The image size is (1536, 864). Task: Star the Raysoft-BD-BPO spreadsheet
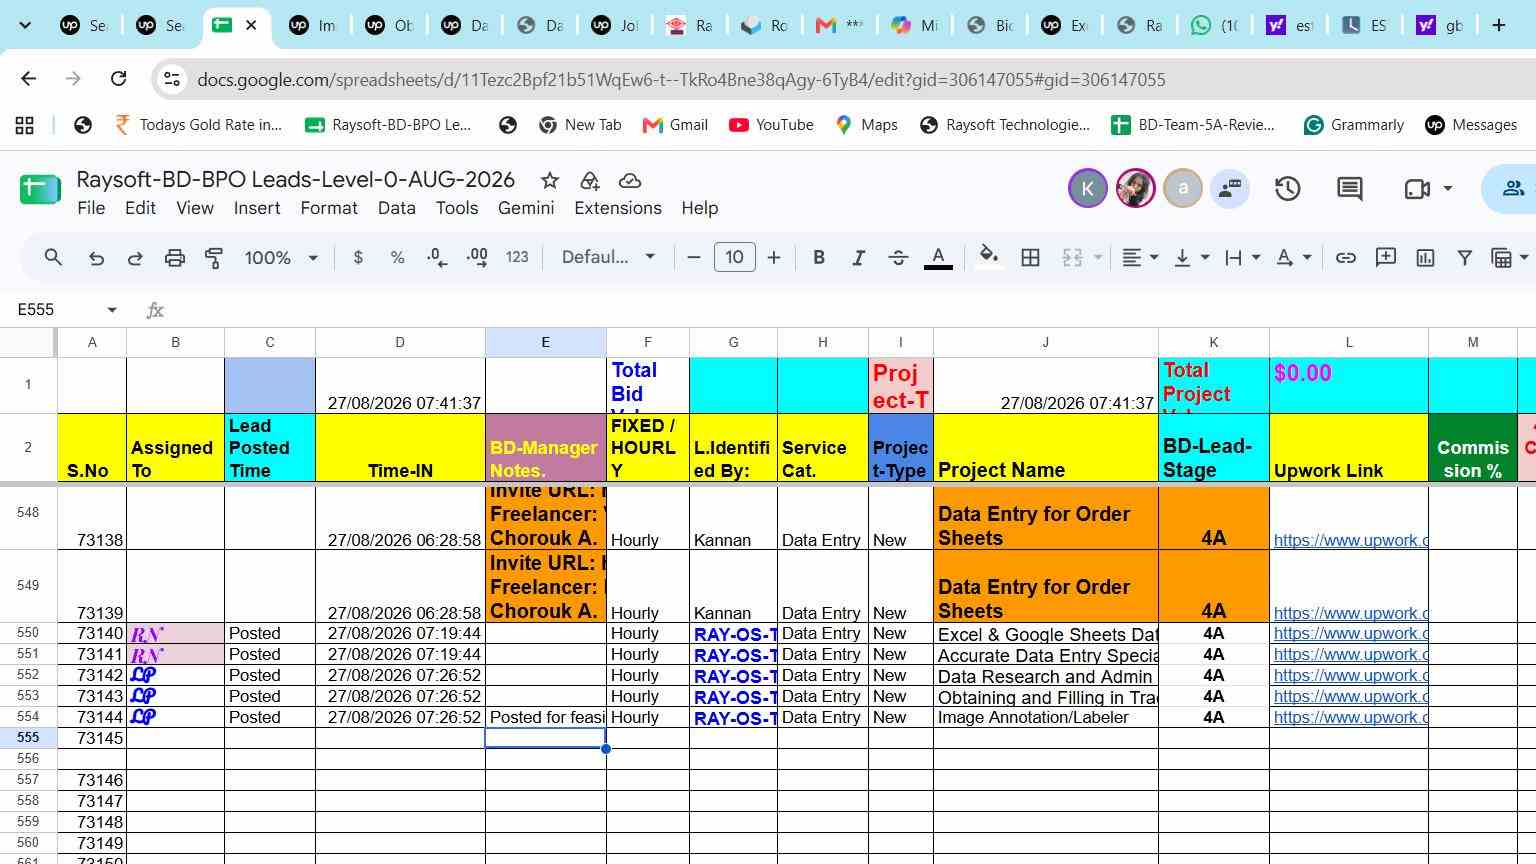pyautogui.click(x=550, y=180)
